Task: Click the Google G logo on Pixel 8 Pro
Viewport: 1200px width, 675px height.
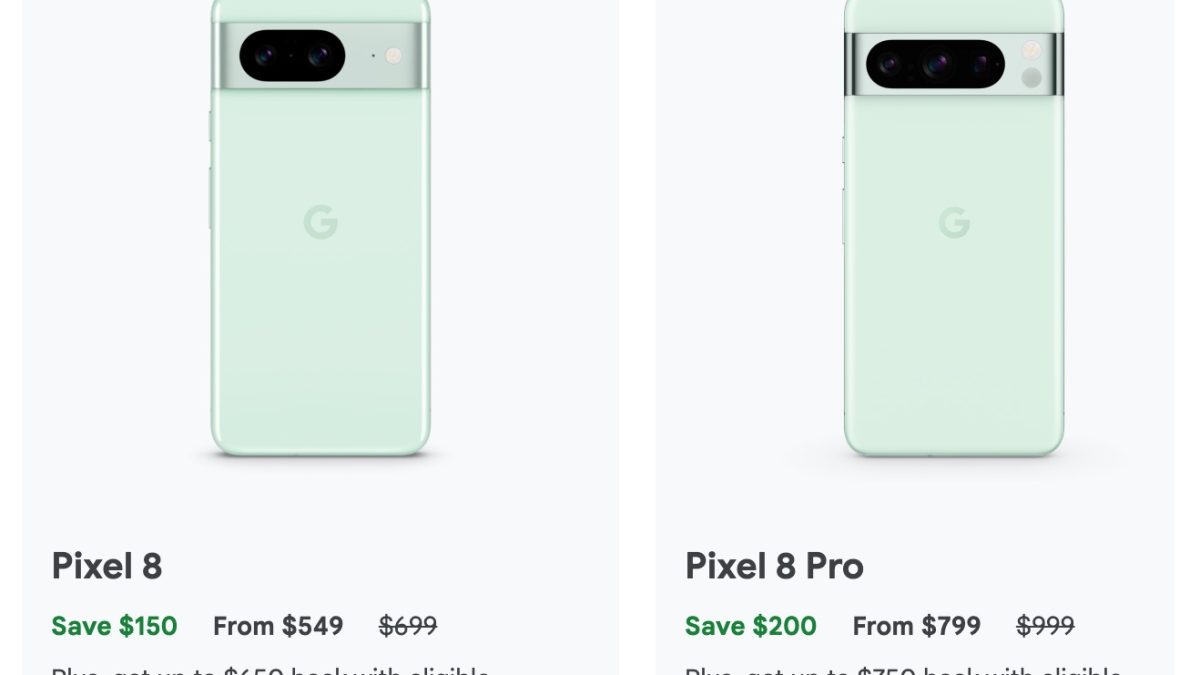Action: (x=954, y=221)
